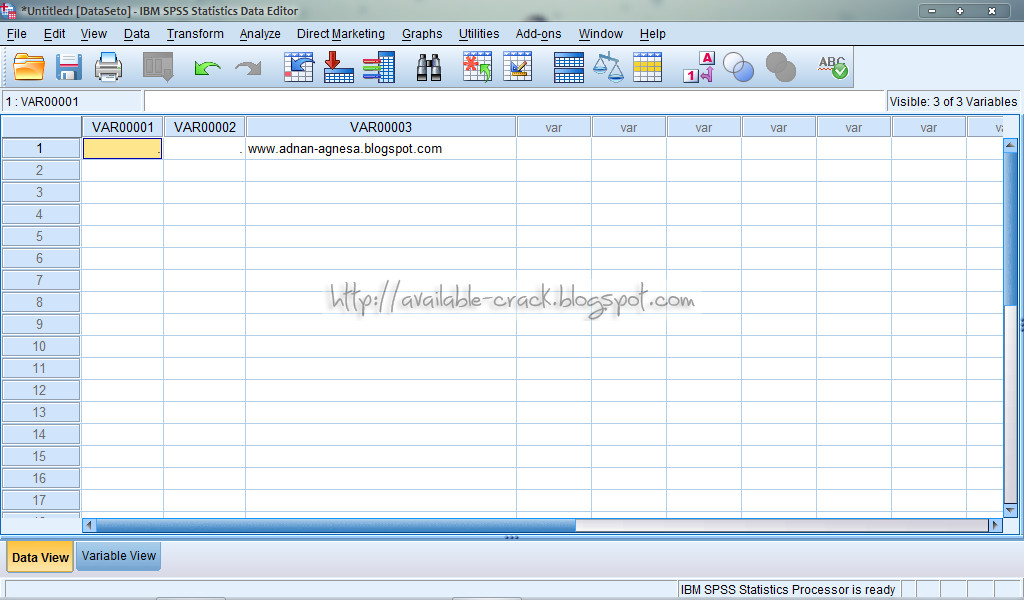Show all variables gray circles icon

pyautogui.click(x=780, y=67)
